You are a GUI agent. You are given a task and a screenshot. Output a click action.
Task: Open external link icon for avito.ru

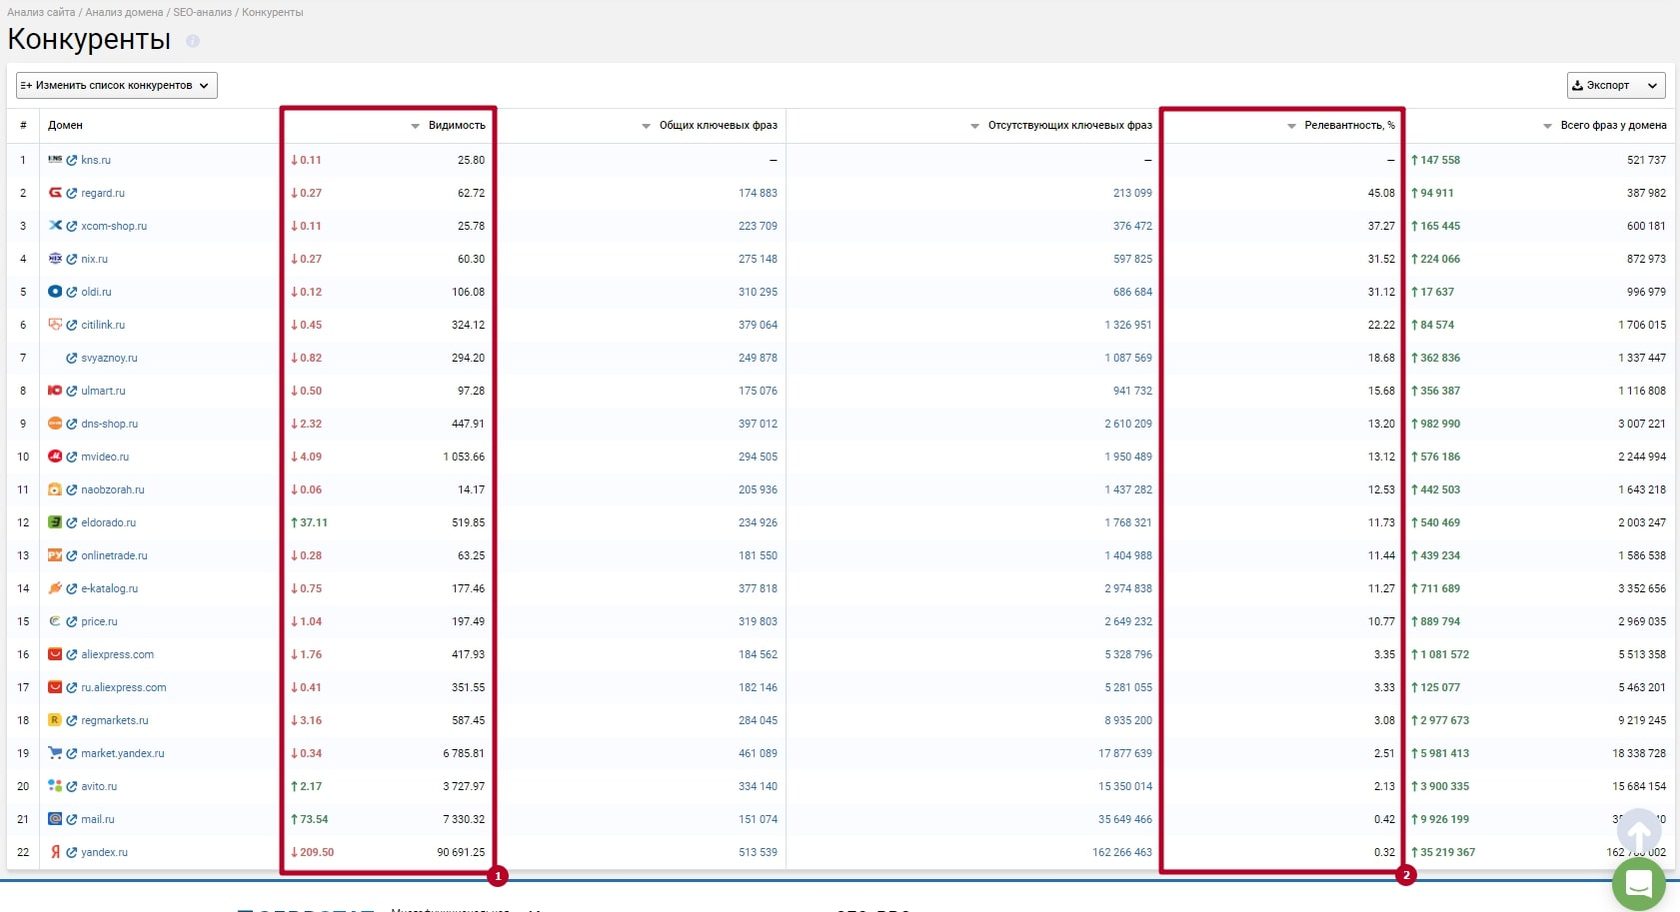(x=72, y=787)
